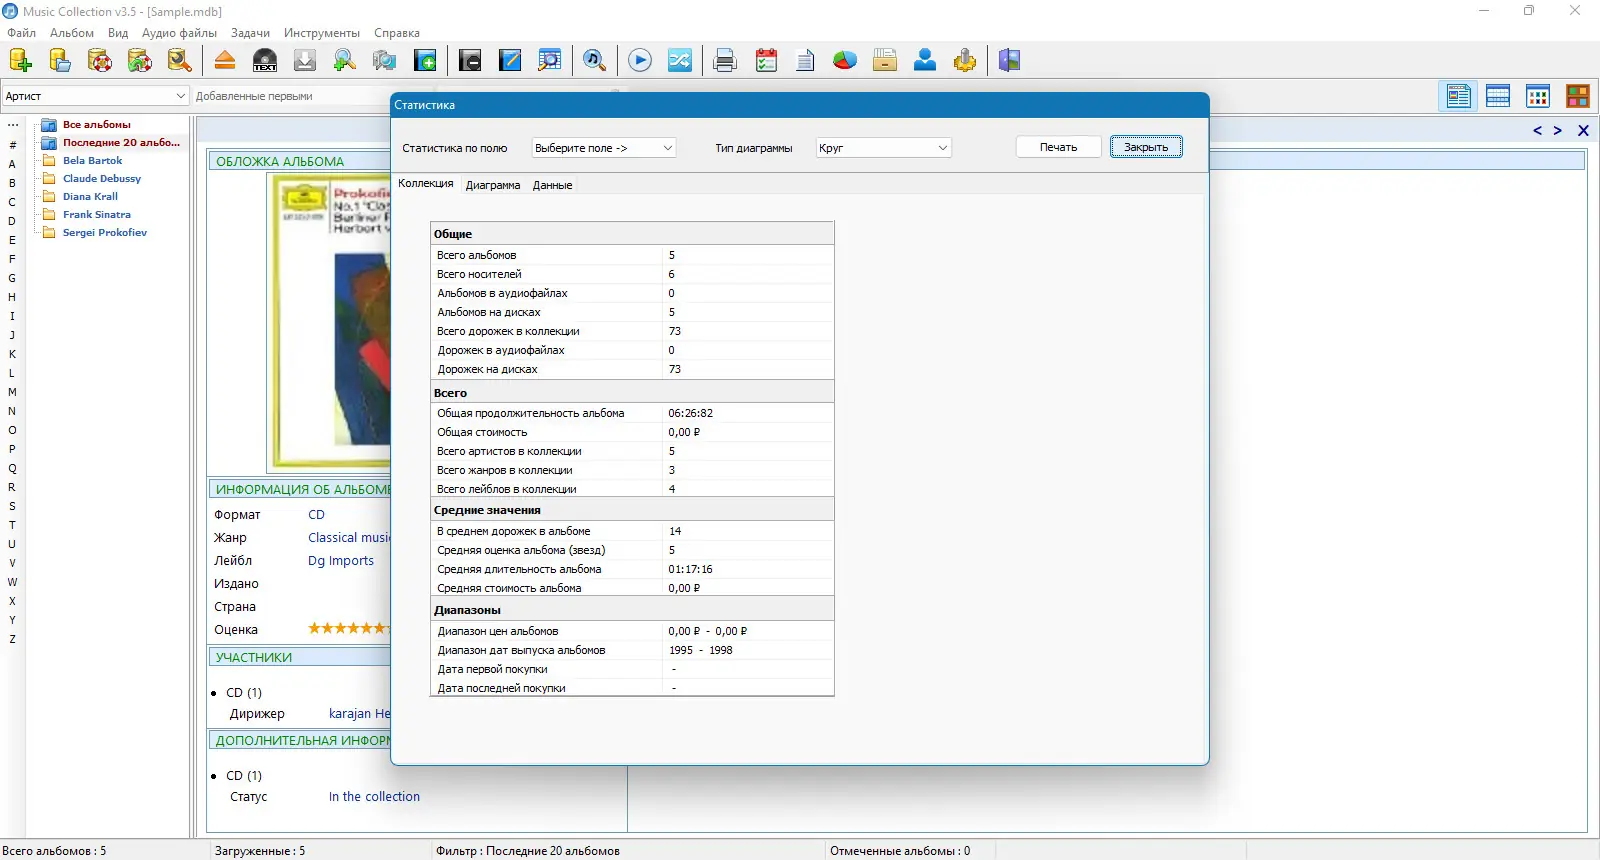Click the printer icon in toolbar

pos(725,61)
